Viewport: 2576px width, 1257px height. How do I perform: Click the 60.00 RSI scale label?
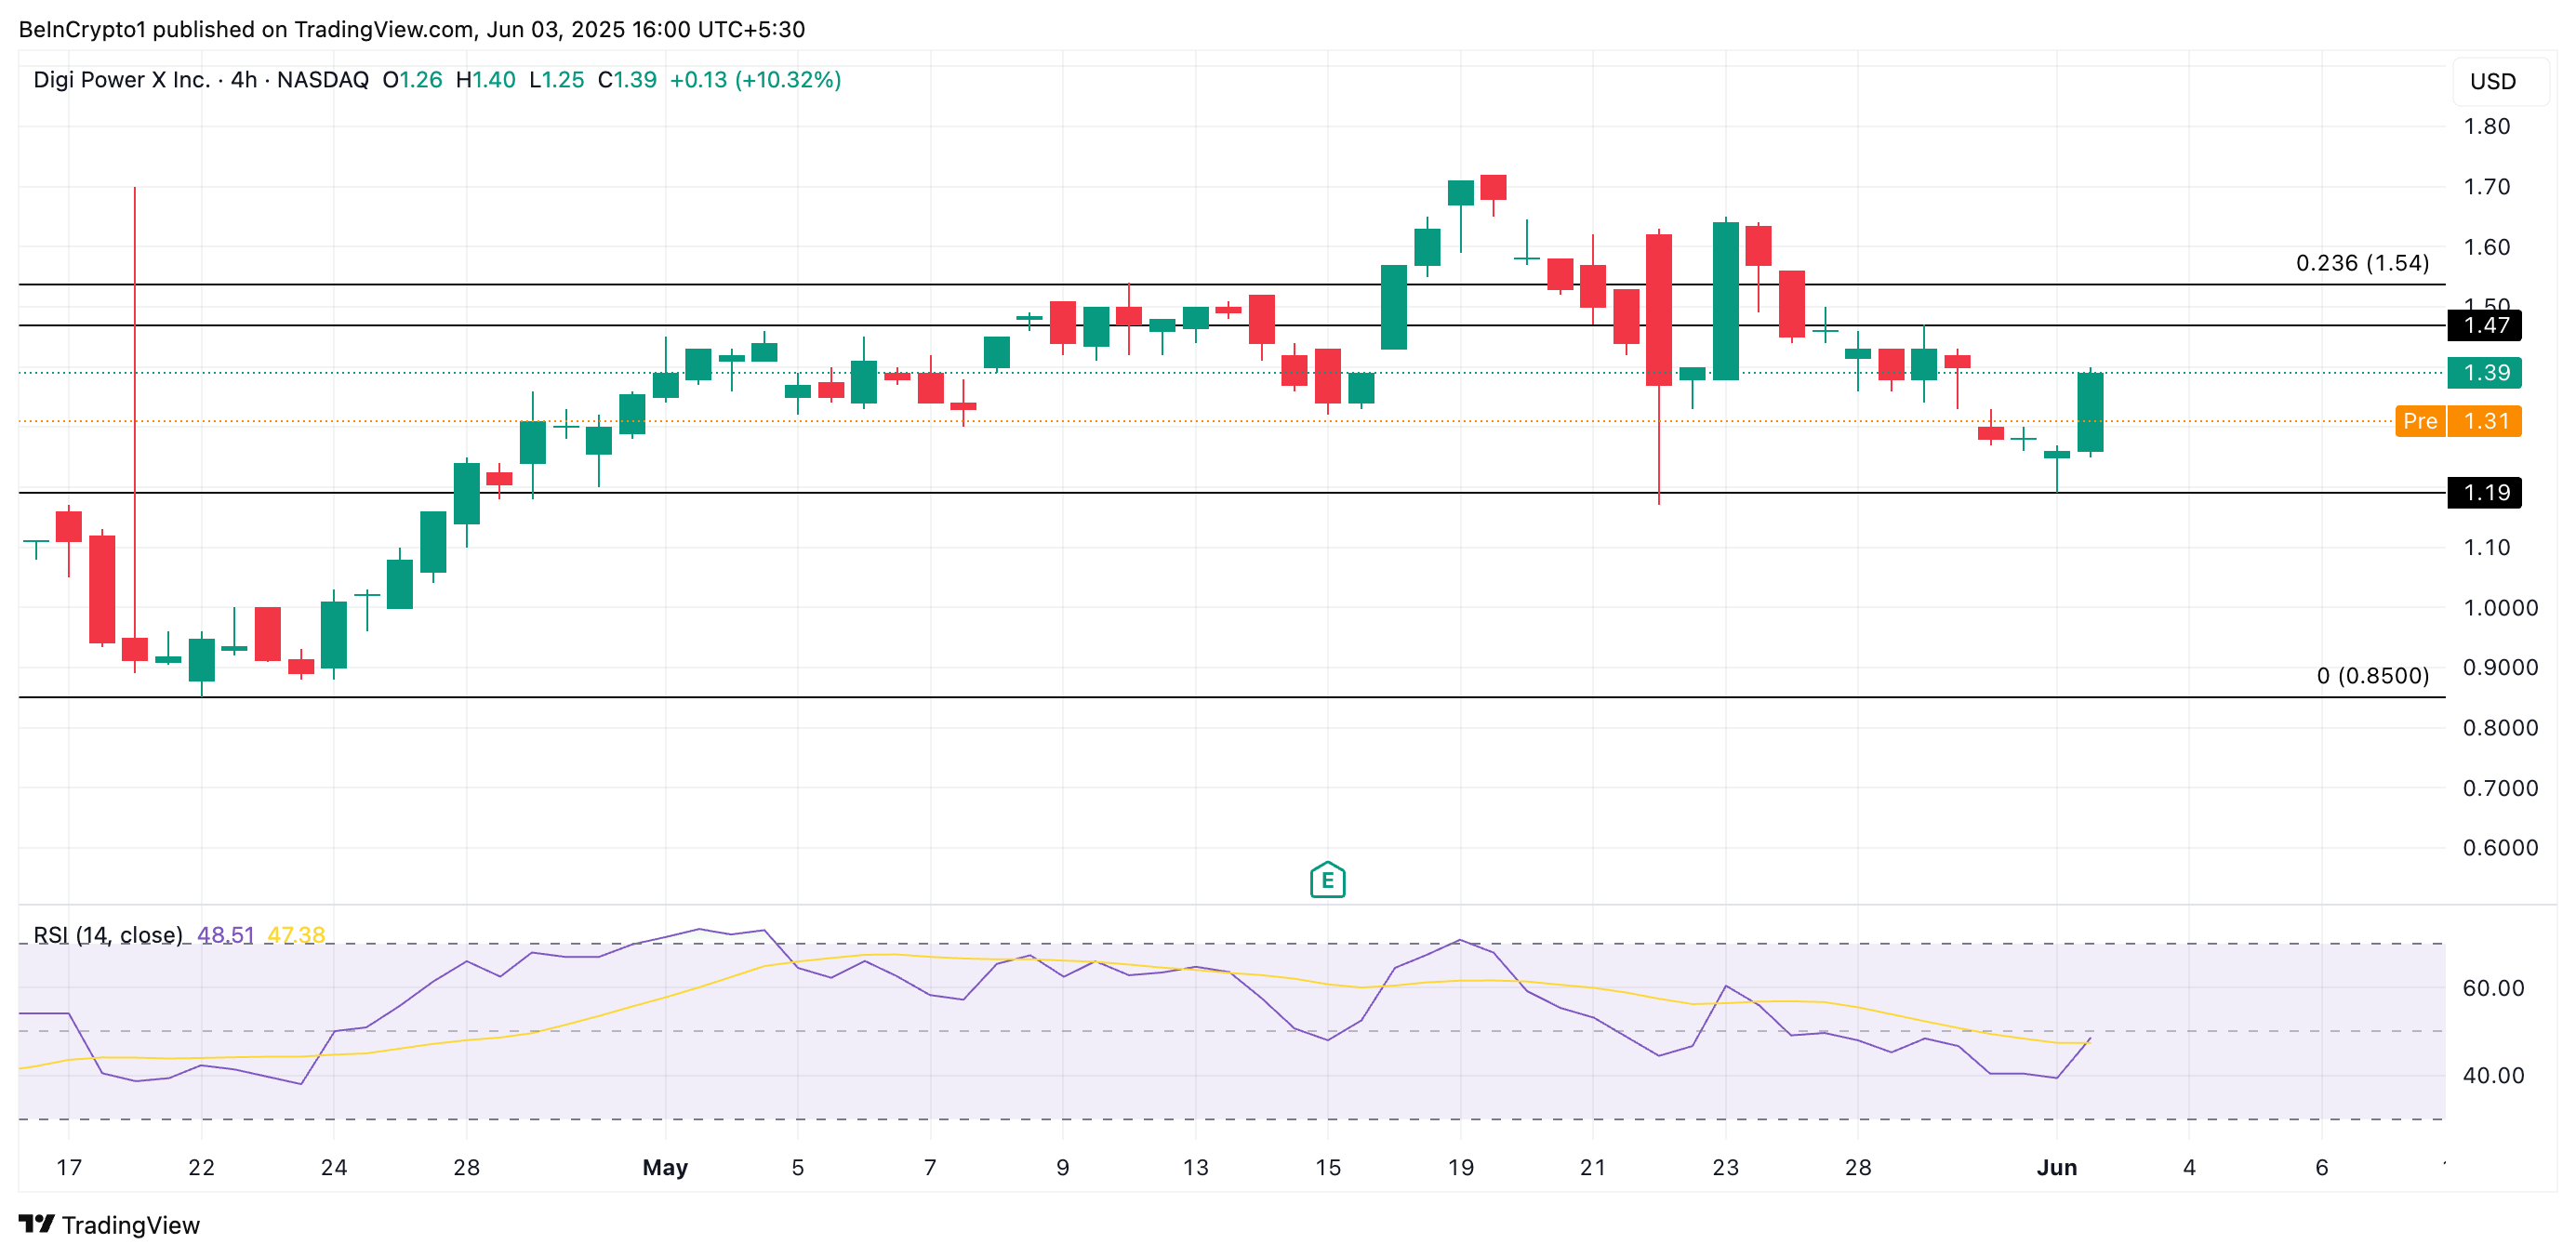coord(2493,988)
